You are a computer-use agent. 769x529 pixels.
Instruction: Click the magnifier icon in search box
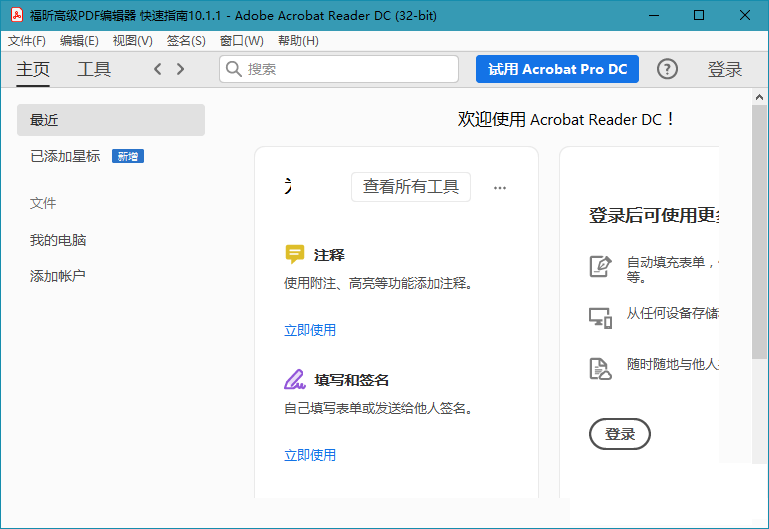(x=233, y=69)
